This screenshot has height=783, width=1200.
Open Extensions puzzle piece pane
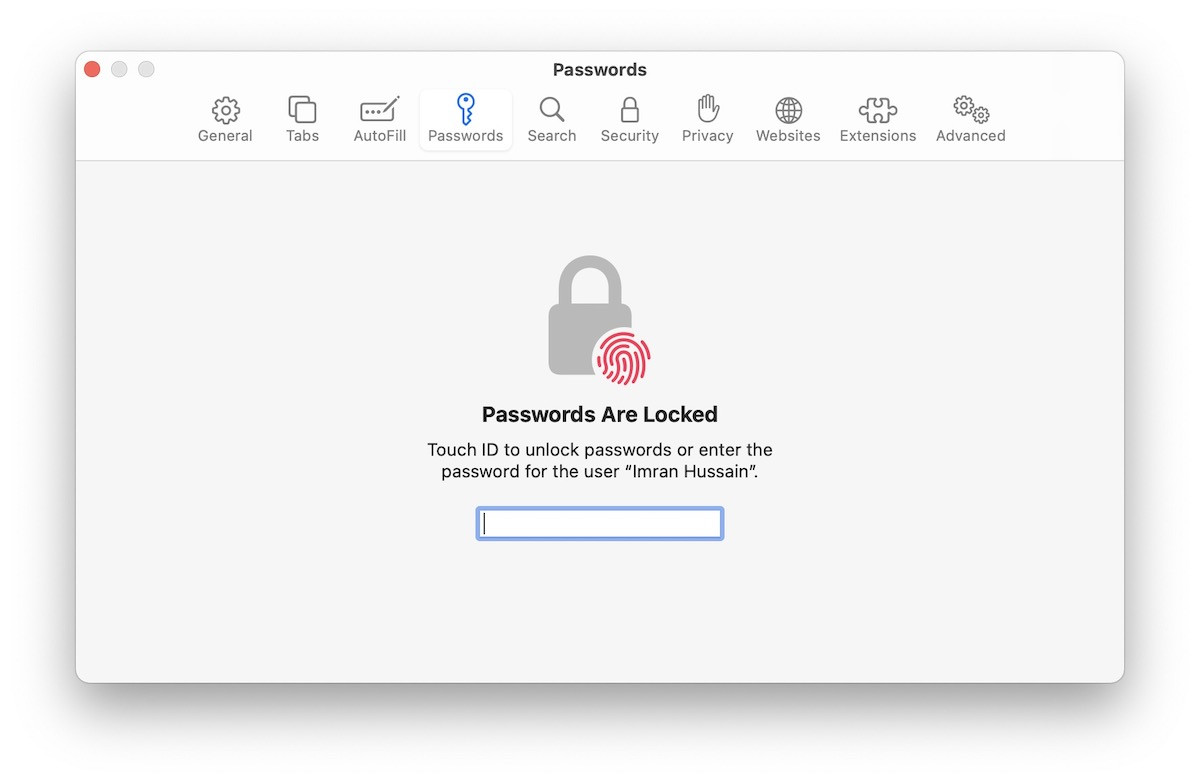pyautogui.click(x=878, y=110)
